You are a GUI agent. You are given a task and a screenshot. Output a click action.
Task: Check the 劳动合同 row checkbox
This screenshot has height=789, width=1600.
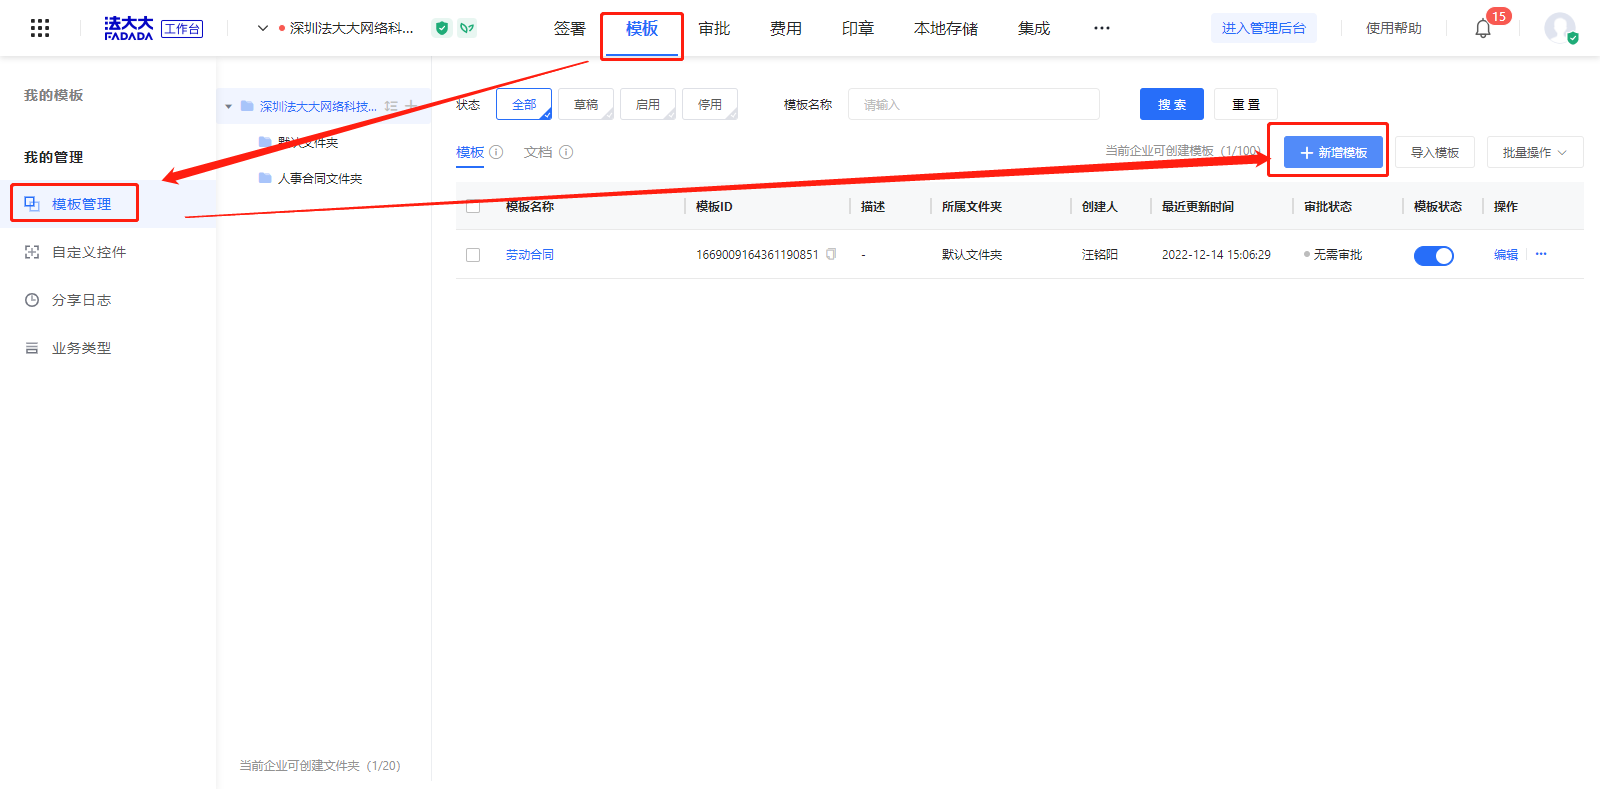[473, 255]
